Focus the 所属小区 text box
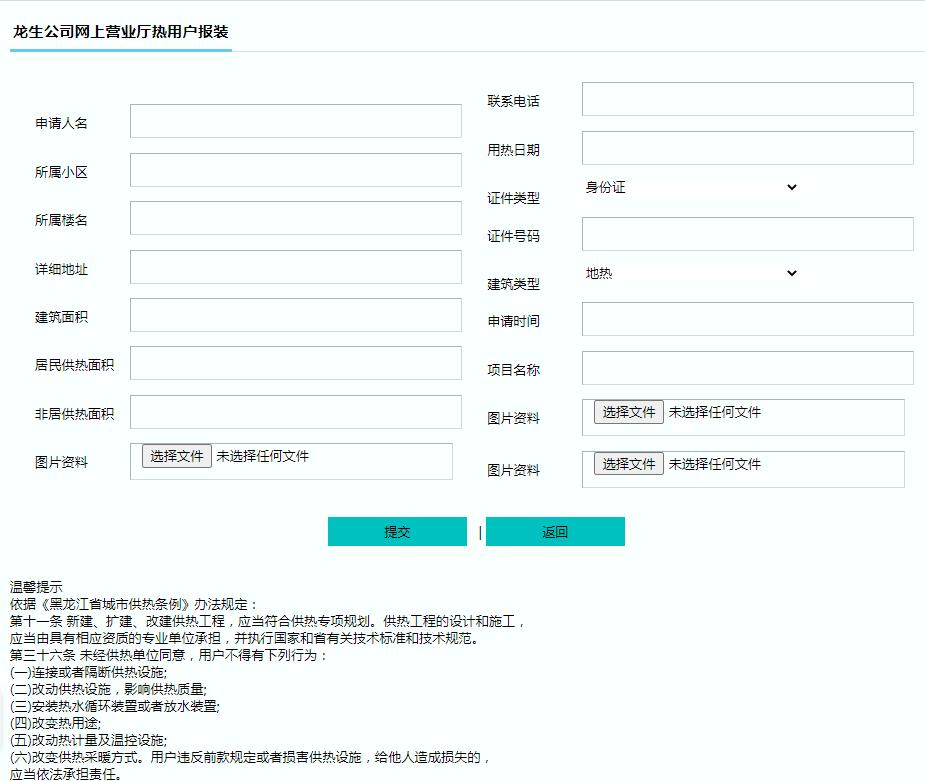The width and height of the screenshot is (925, 781). [295, 170]
